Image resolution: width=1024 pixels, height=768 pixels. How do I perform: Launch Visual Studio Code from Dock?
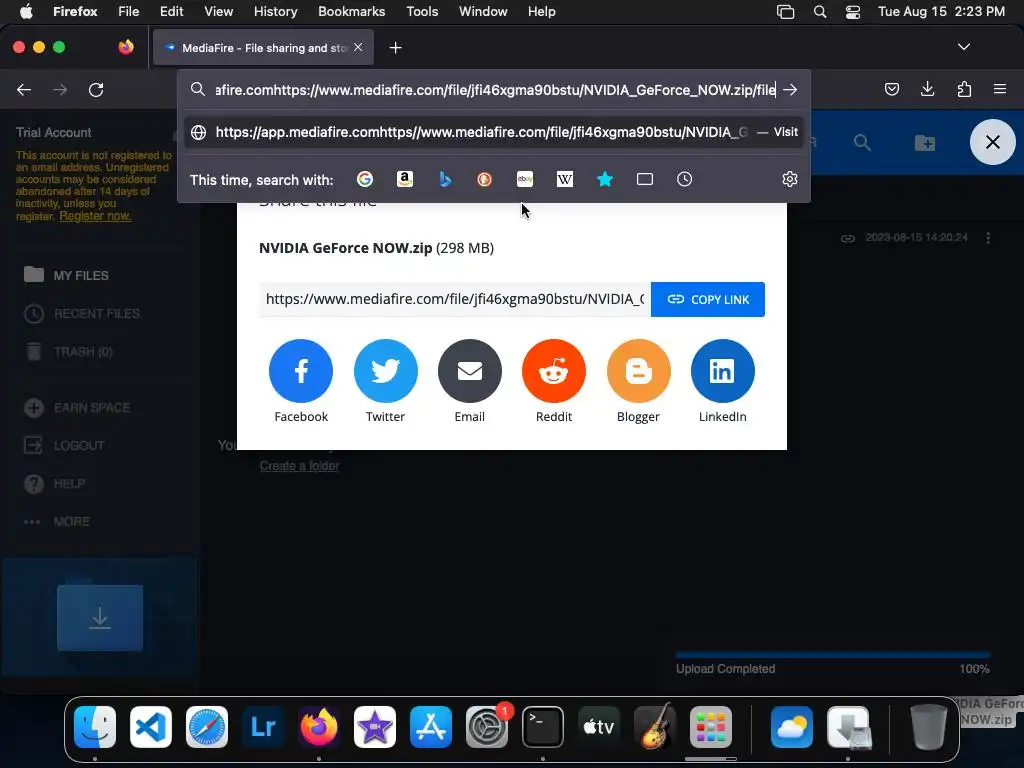(x=151, y=726)
